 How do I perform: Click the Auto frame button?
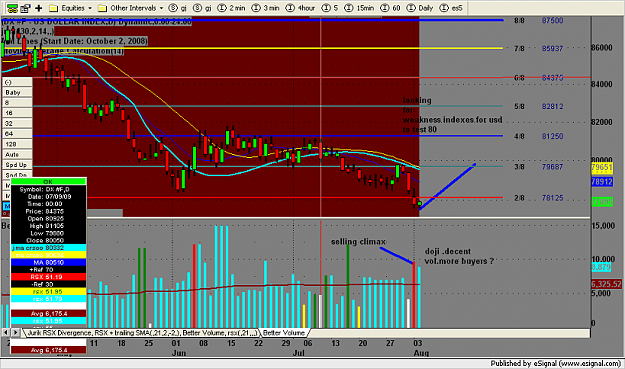[x=17, y=155]
